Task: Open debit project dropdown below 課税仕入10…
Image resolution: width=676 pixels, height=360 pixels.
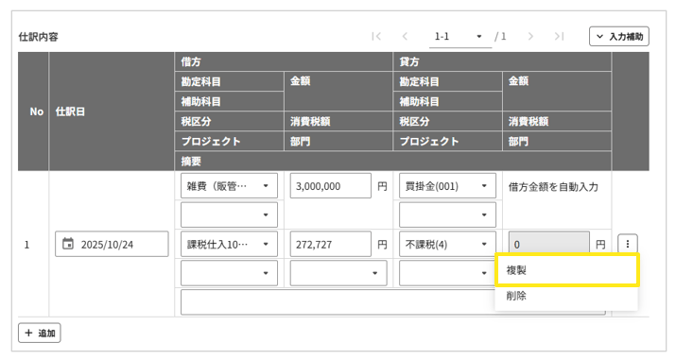Action: coord(229,273)
